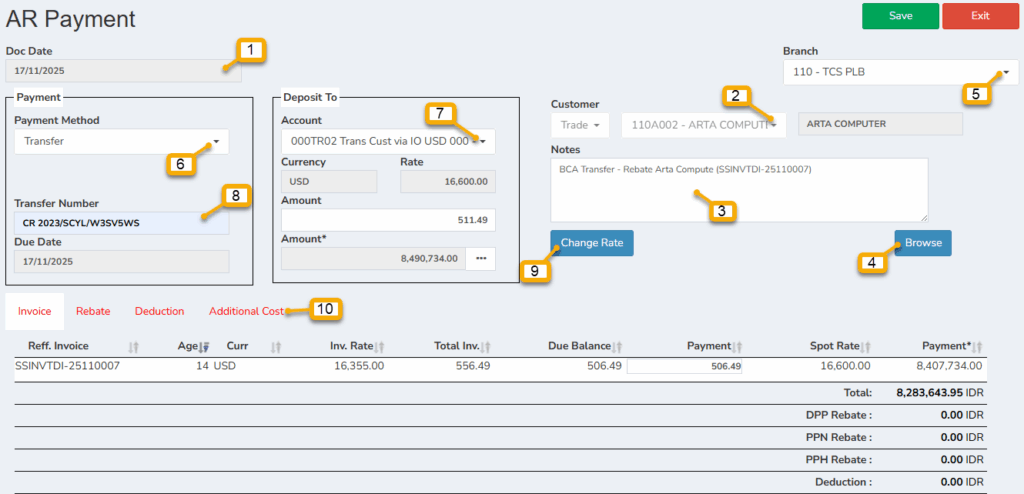This screenshot has height=494, width=1024.
Task: Sort by Spot Rate column icon
Action: [x=867, y=346]
